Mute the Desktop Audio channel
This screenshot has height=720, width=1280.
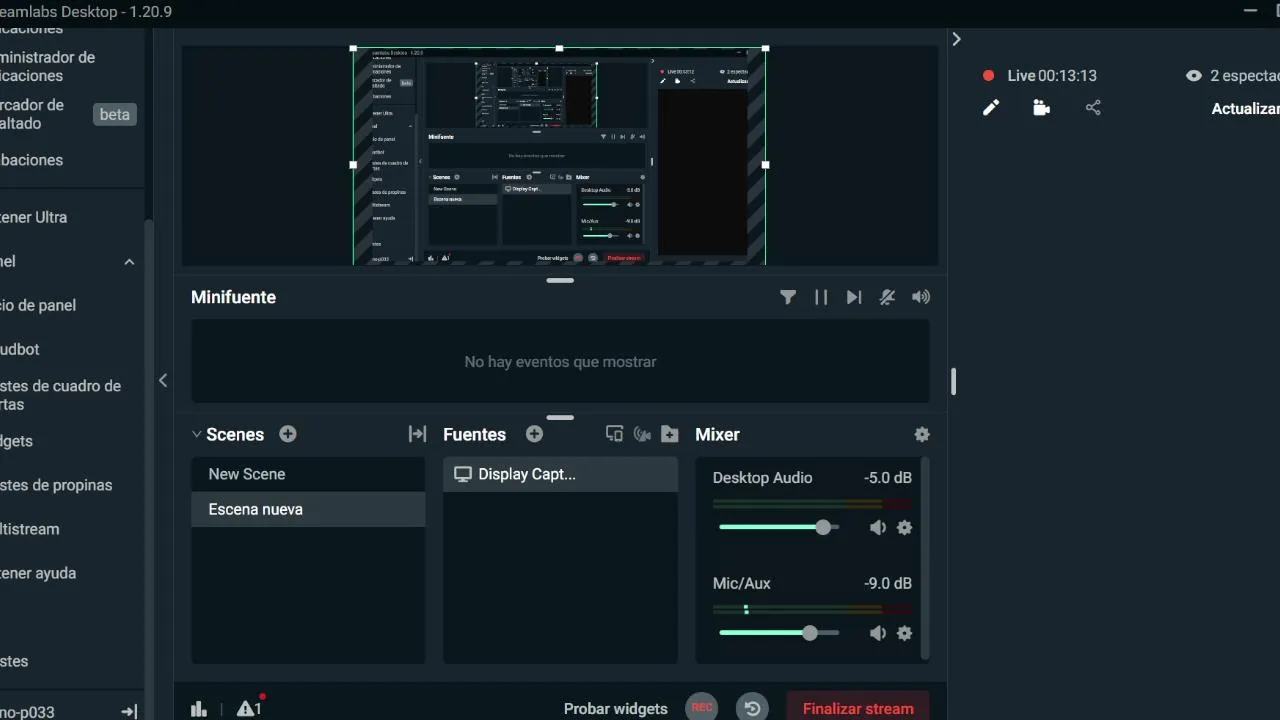pyautogui.click(x=877, y=527)
